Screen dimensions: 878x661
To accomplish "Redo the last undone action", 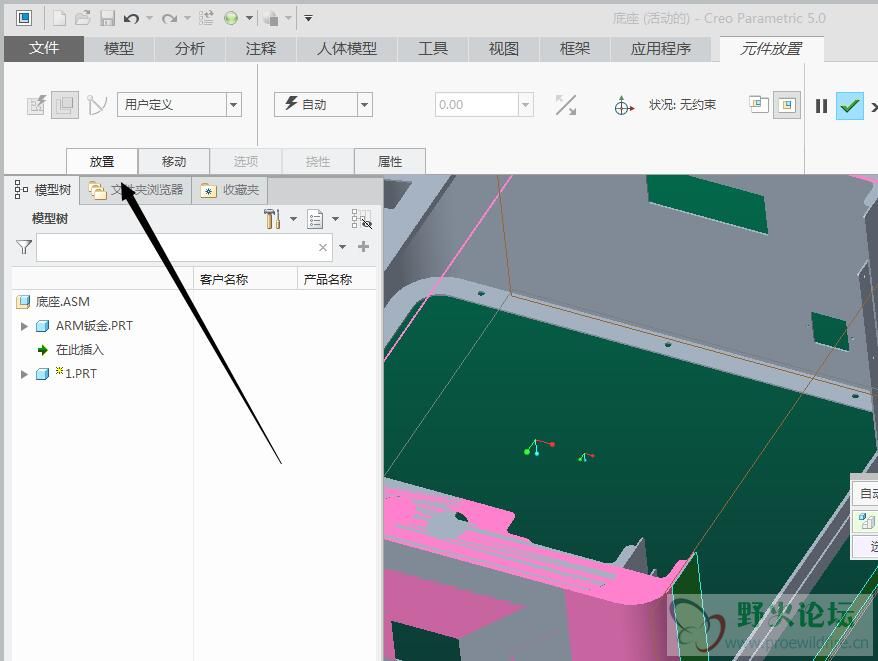I will tap(169, 18).
